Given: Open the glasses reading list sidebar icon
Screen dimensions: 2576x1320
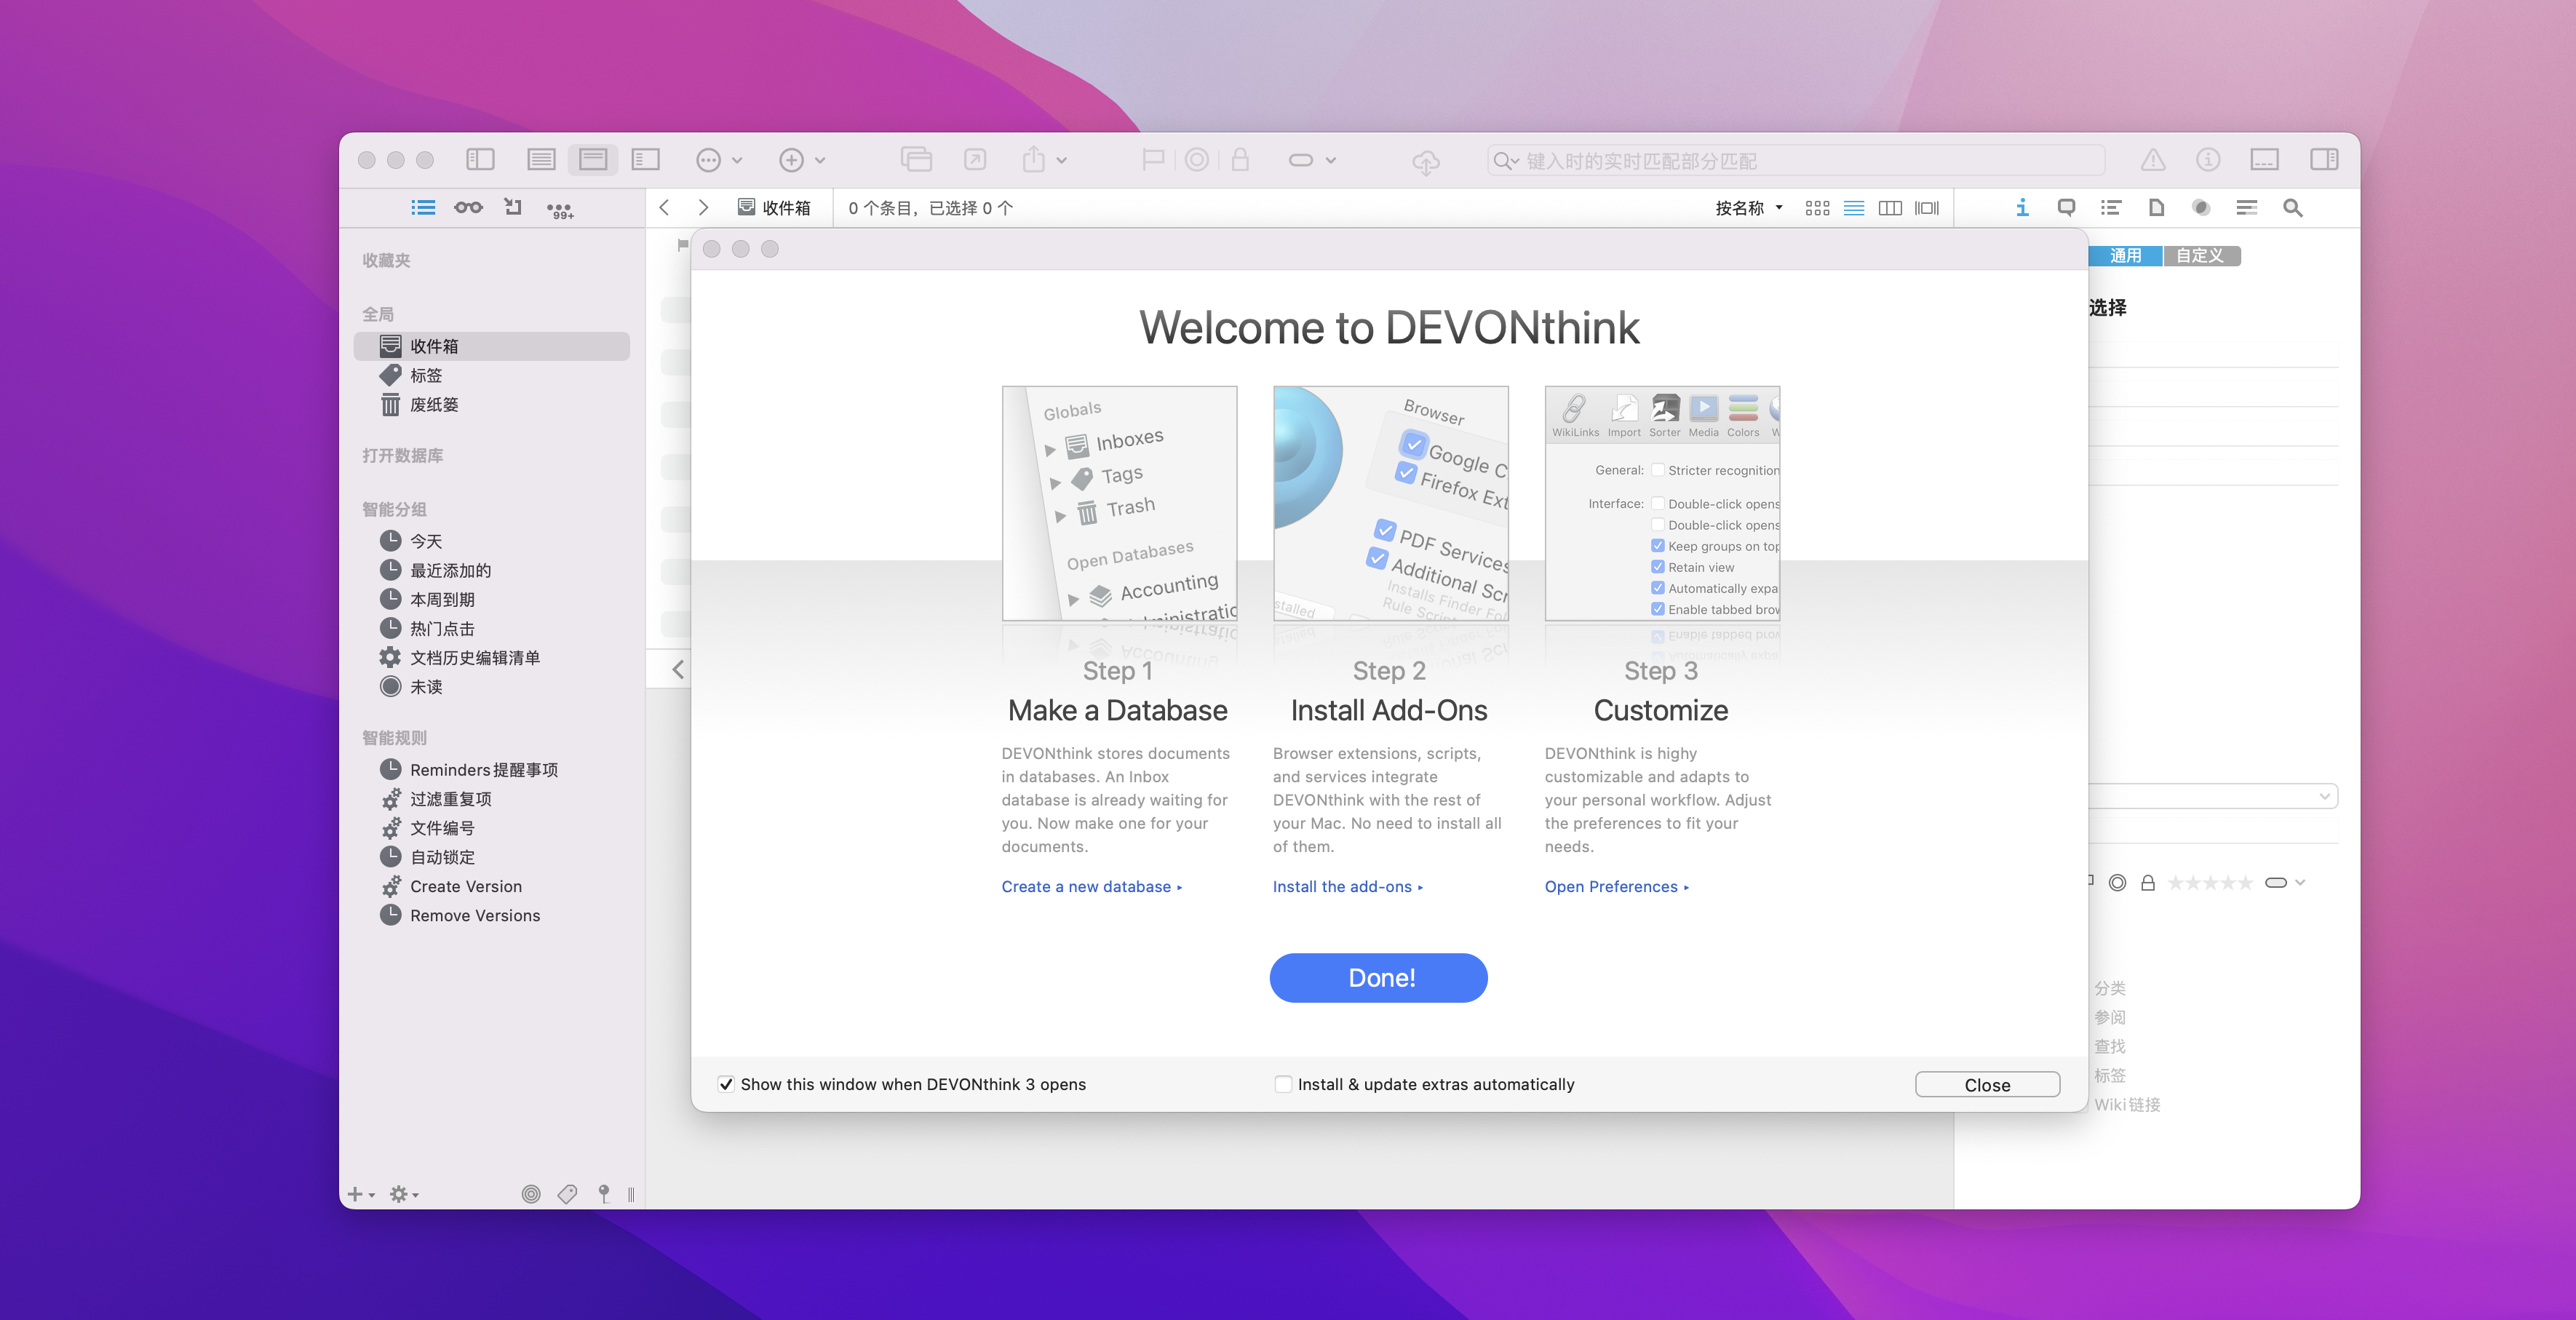Looking at the screenshot, I should coord(468,207).
